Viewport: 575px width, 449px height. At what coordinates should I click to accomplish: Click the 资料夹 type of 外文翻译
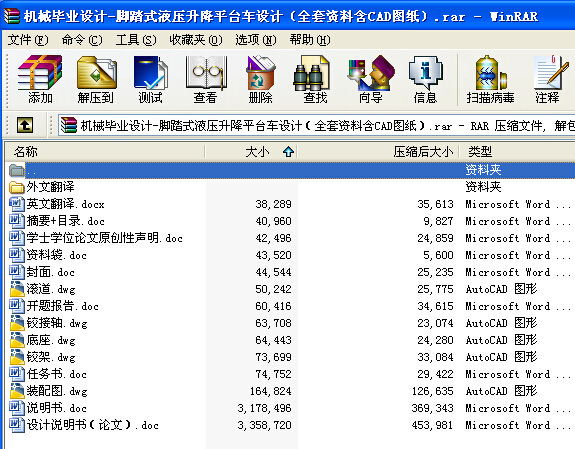click(x=483, y=187)
